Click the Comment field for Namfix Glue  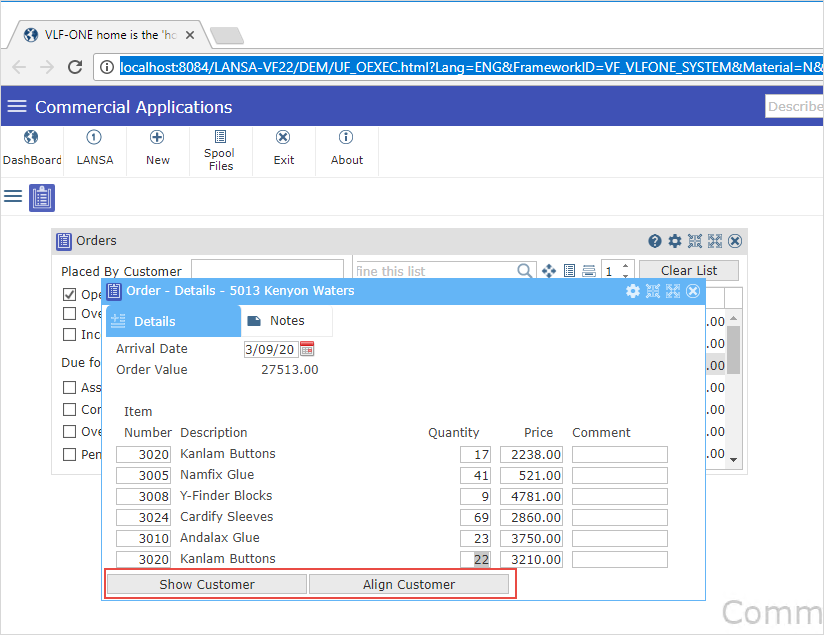point(619,475)
